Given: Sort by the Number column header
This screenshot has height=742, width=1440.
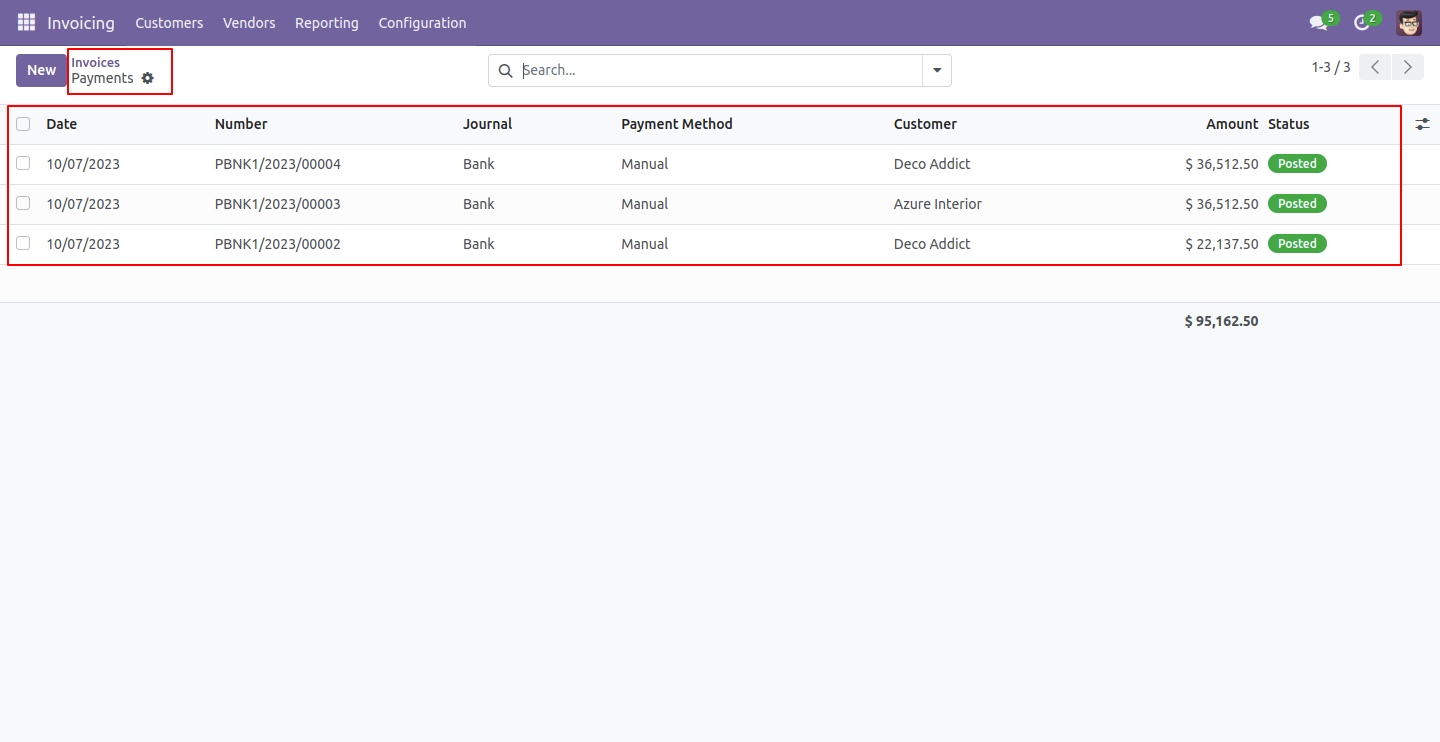Looking at the screenshot, I should point(241,124).
